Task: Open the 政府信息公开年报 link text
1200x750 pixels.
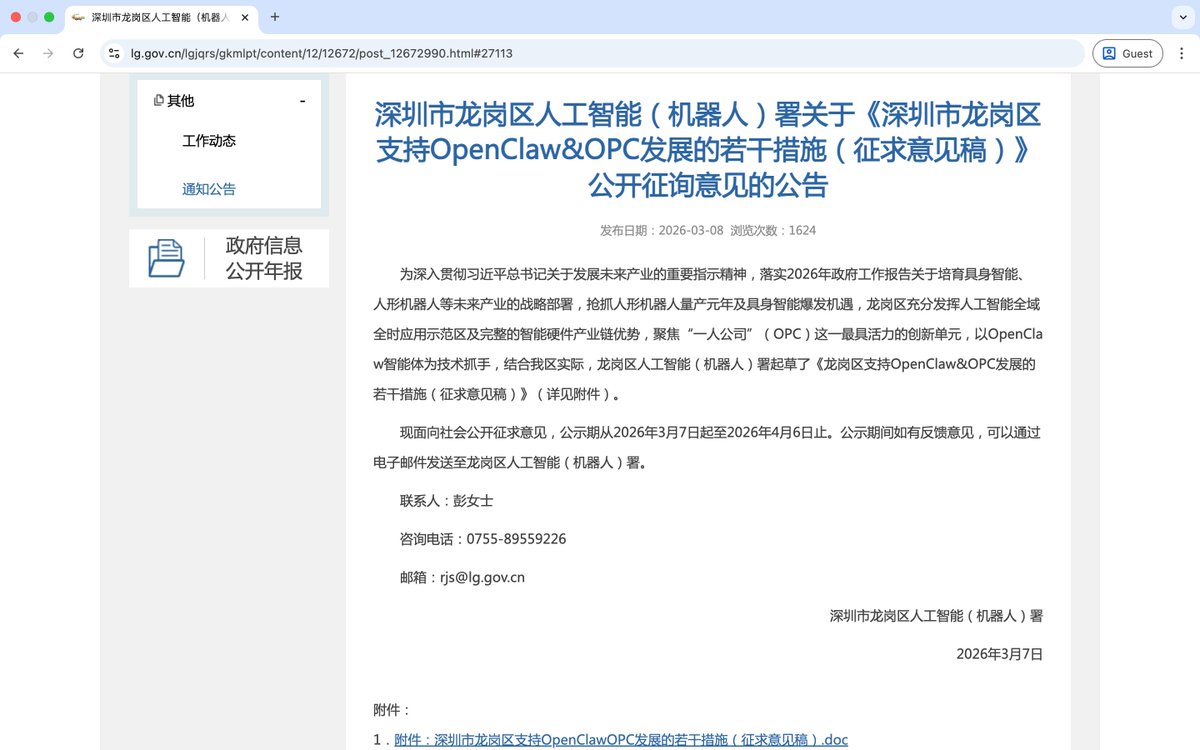Action: tap(264, 258)
